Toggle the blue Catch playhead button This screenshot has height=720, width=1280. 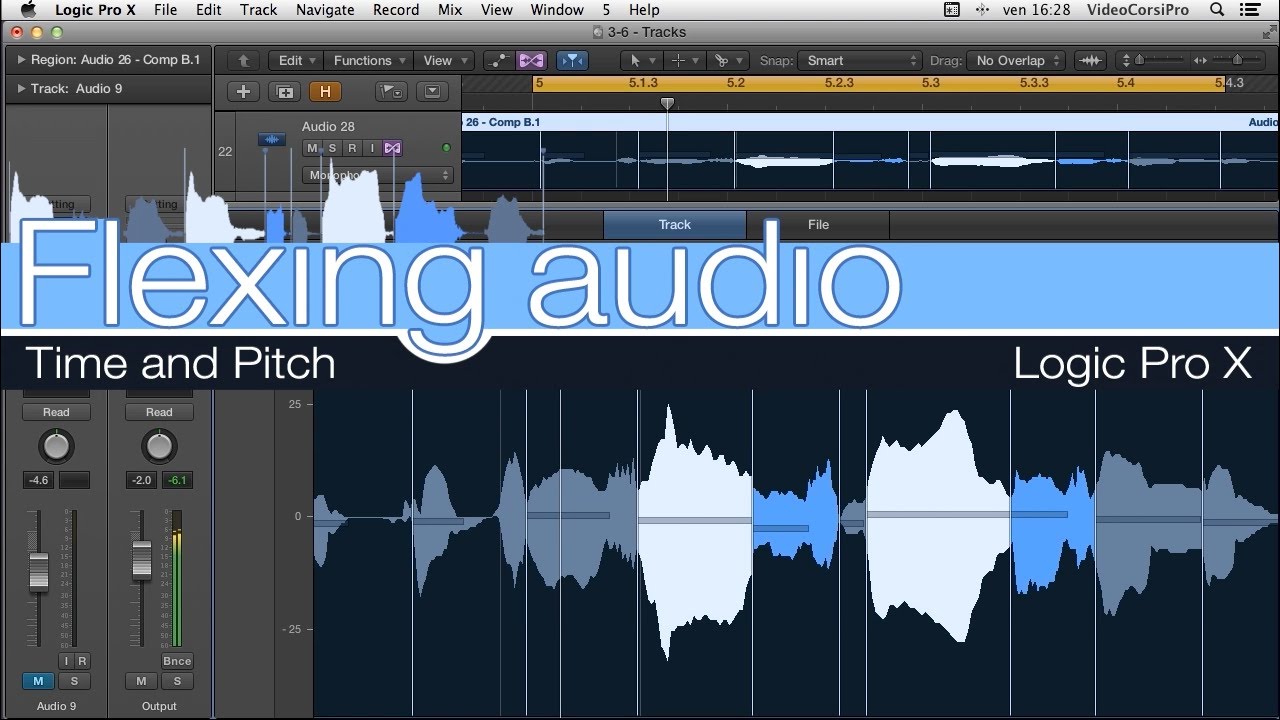572,60
